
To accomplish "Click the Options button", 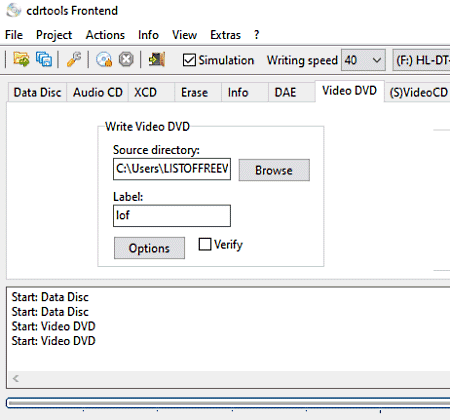I will coord(149,248).
